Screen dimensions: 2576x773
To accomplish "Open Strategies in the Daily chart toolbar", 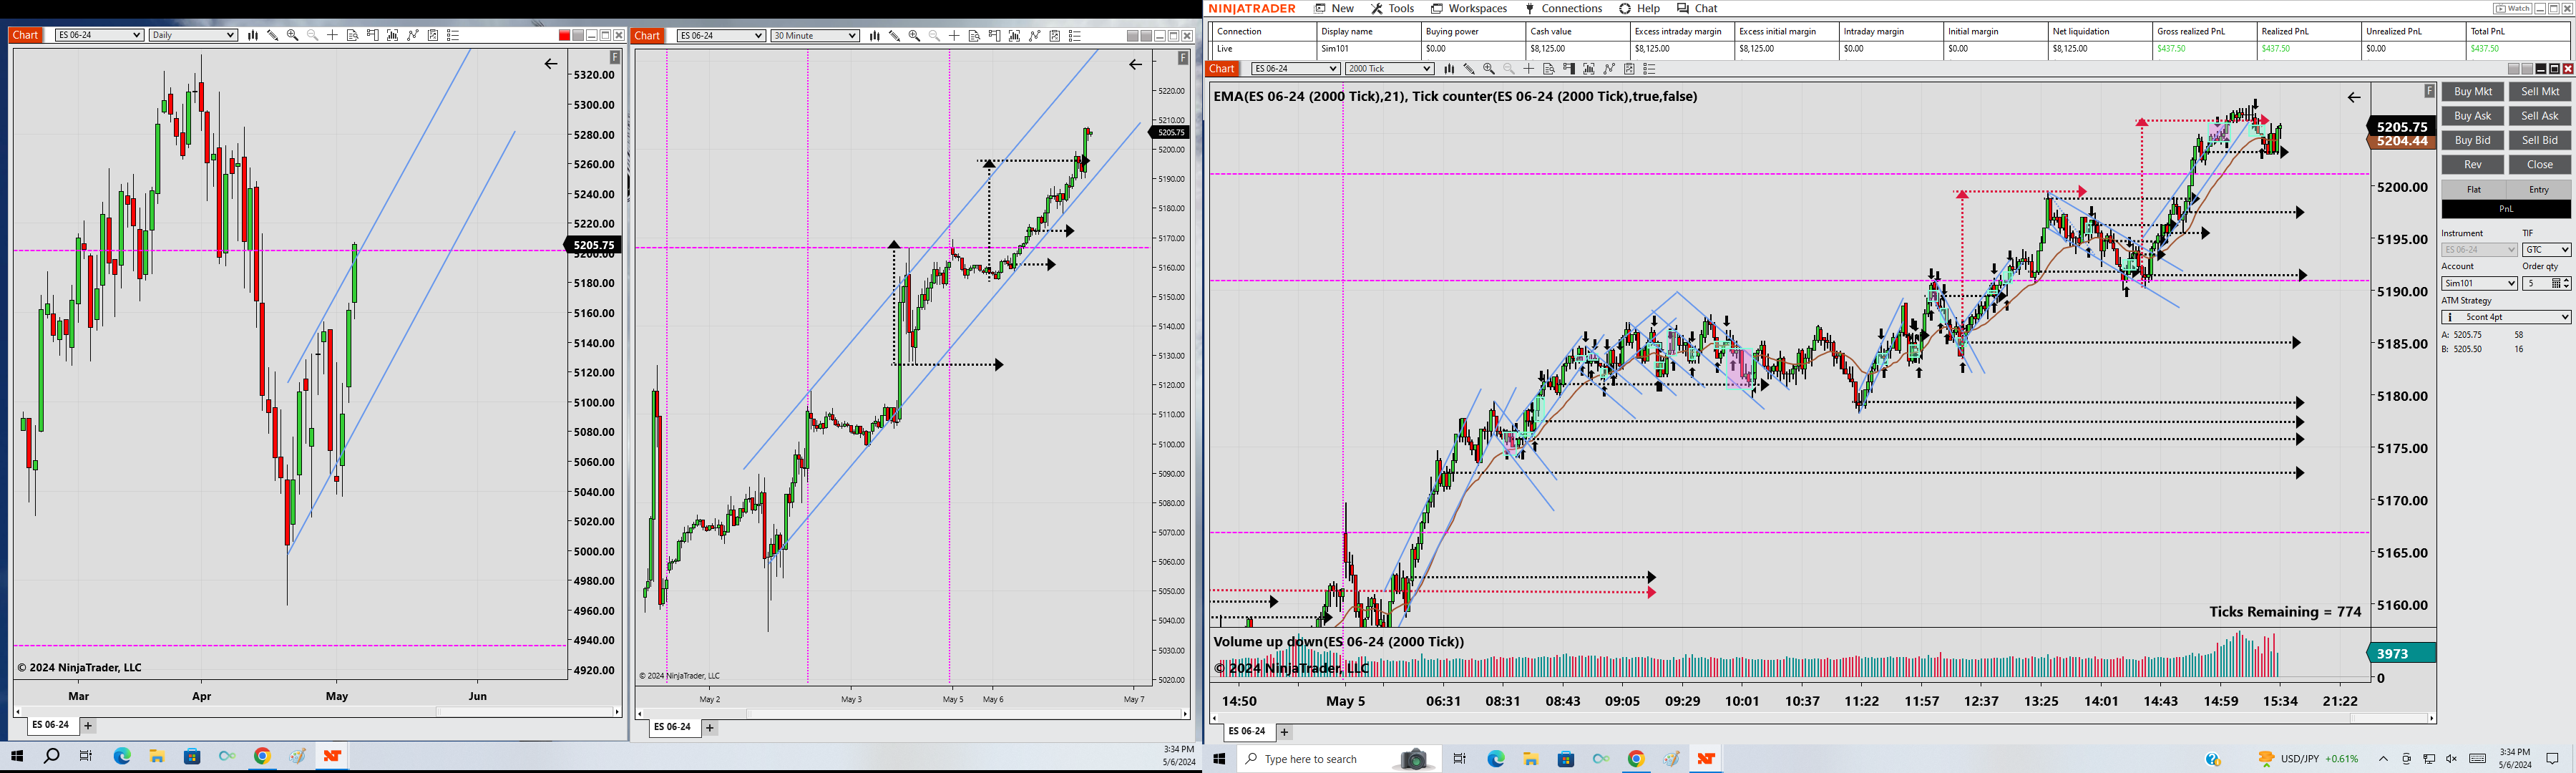I will click(413, 35).
